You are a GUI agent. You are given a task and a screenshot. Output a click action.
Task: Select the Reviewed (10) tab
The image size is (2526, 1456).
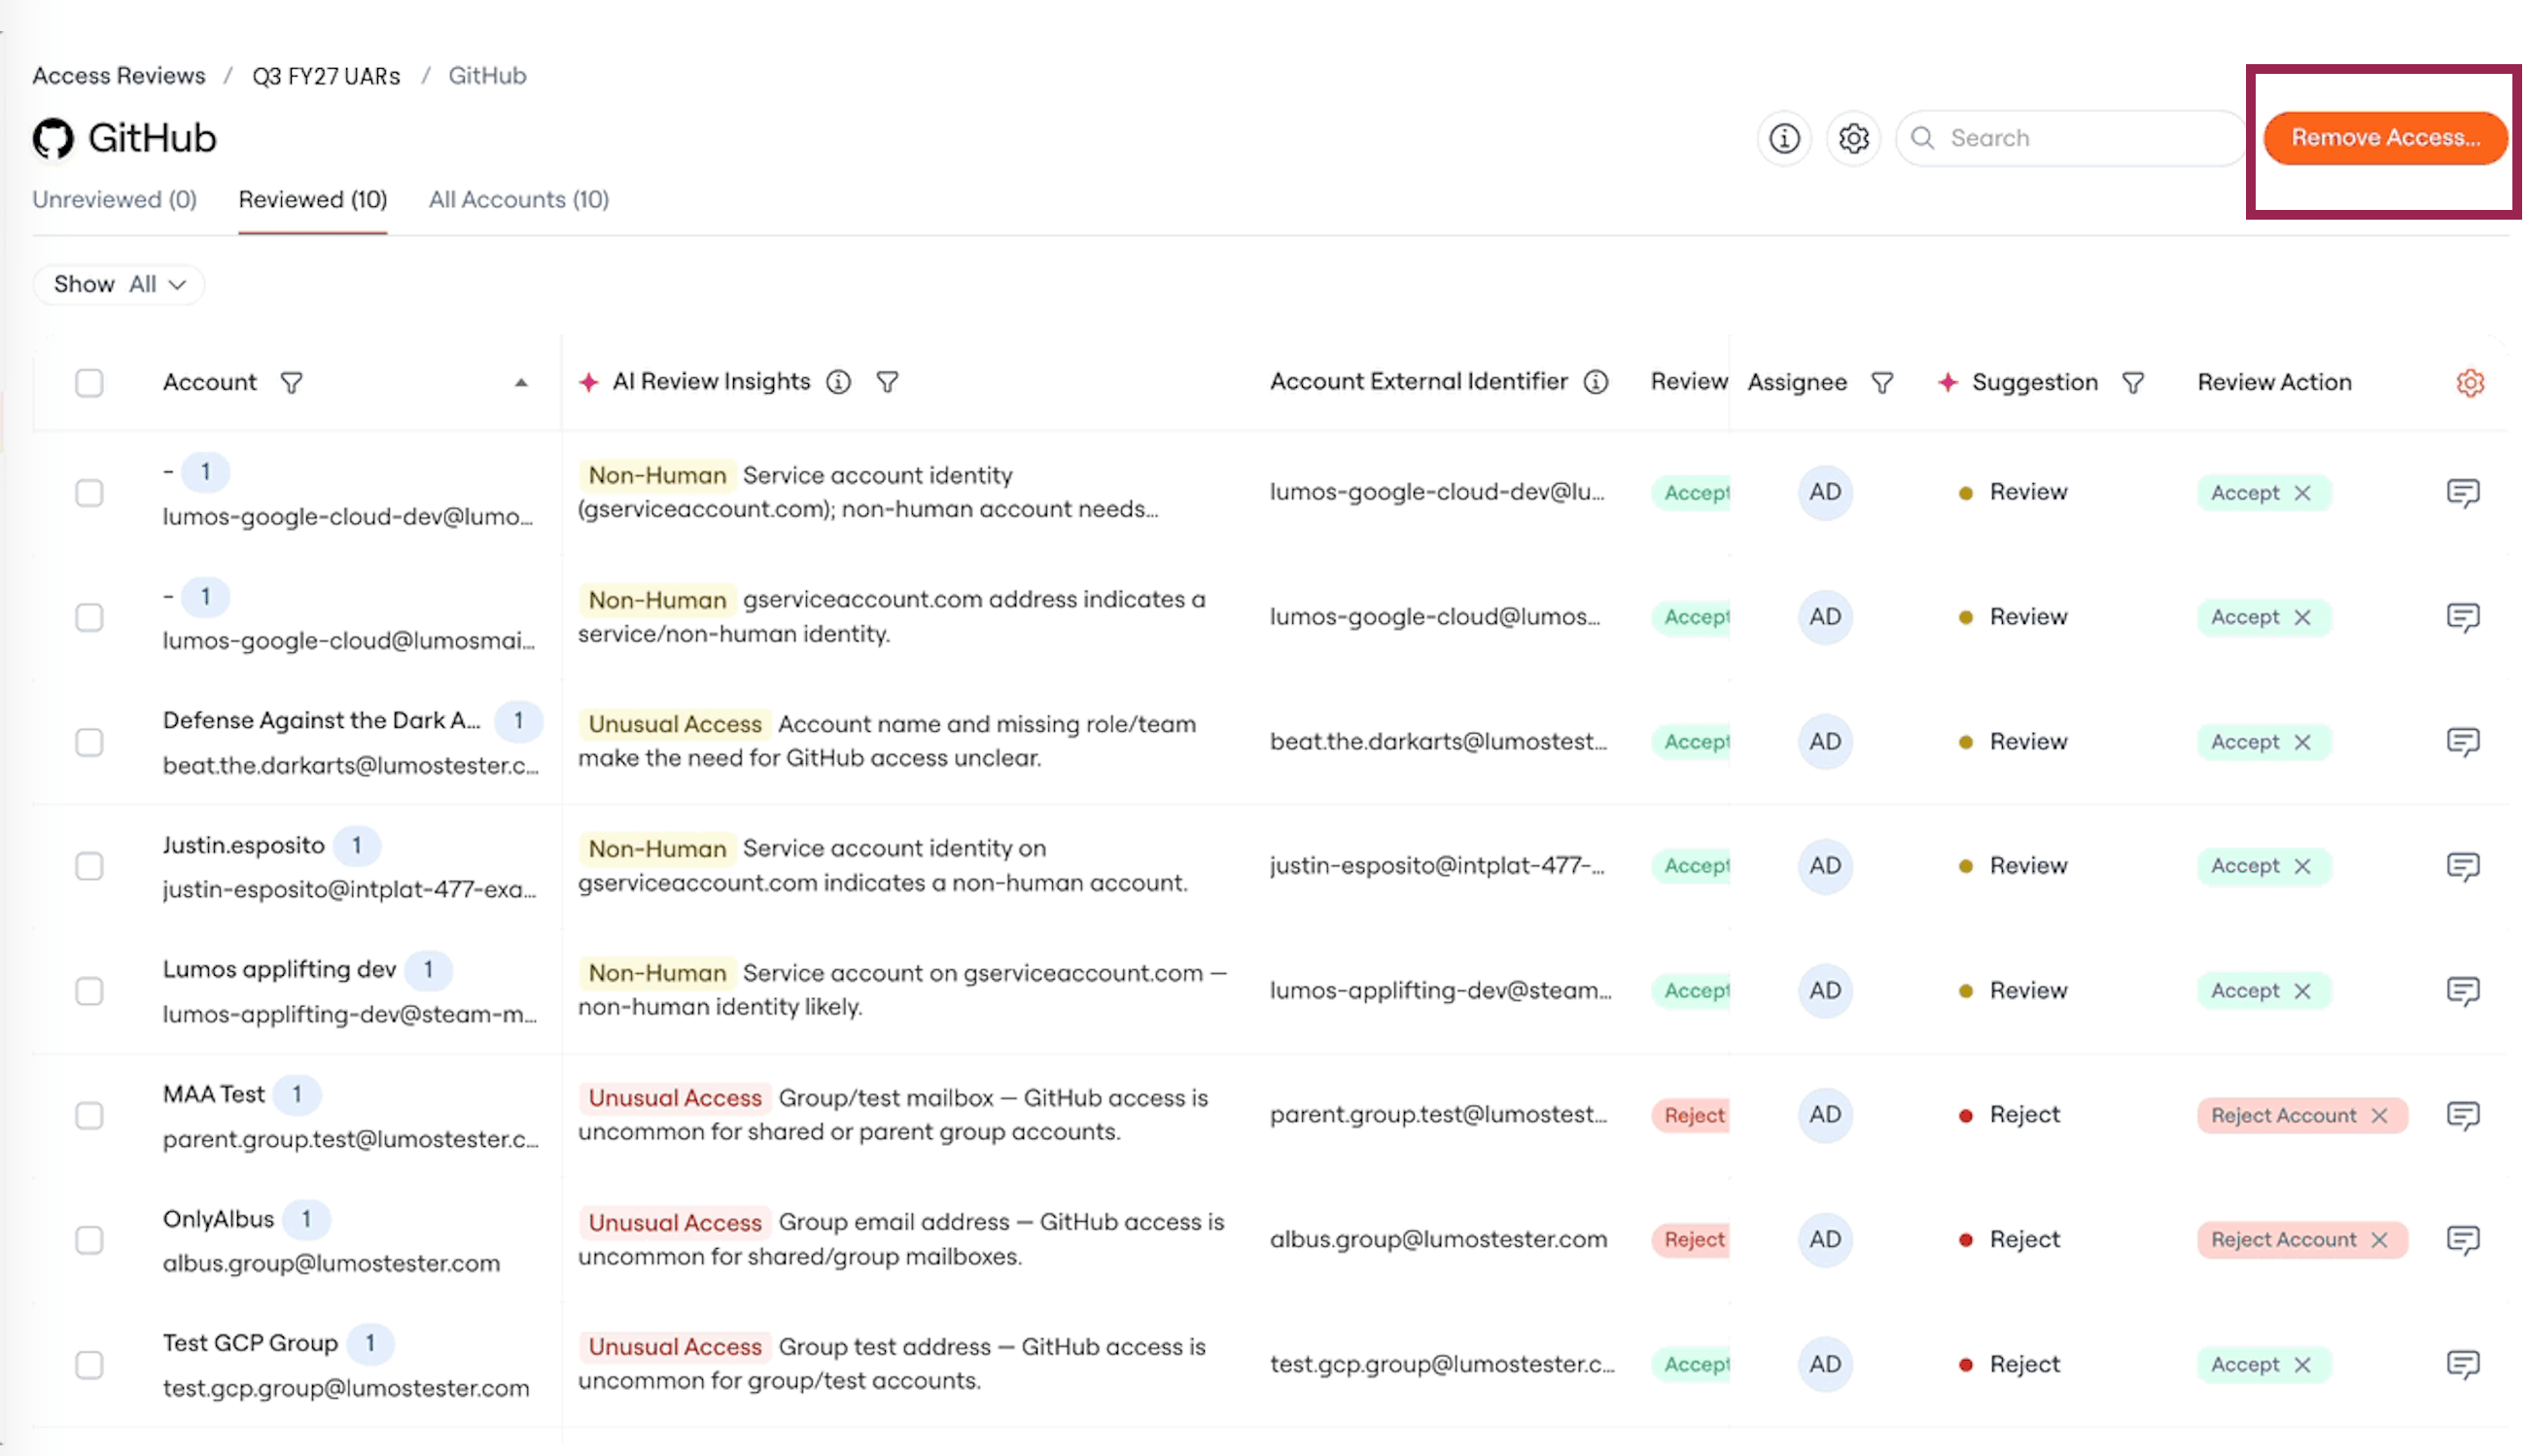pos(313,200)
